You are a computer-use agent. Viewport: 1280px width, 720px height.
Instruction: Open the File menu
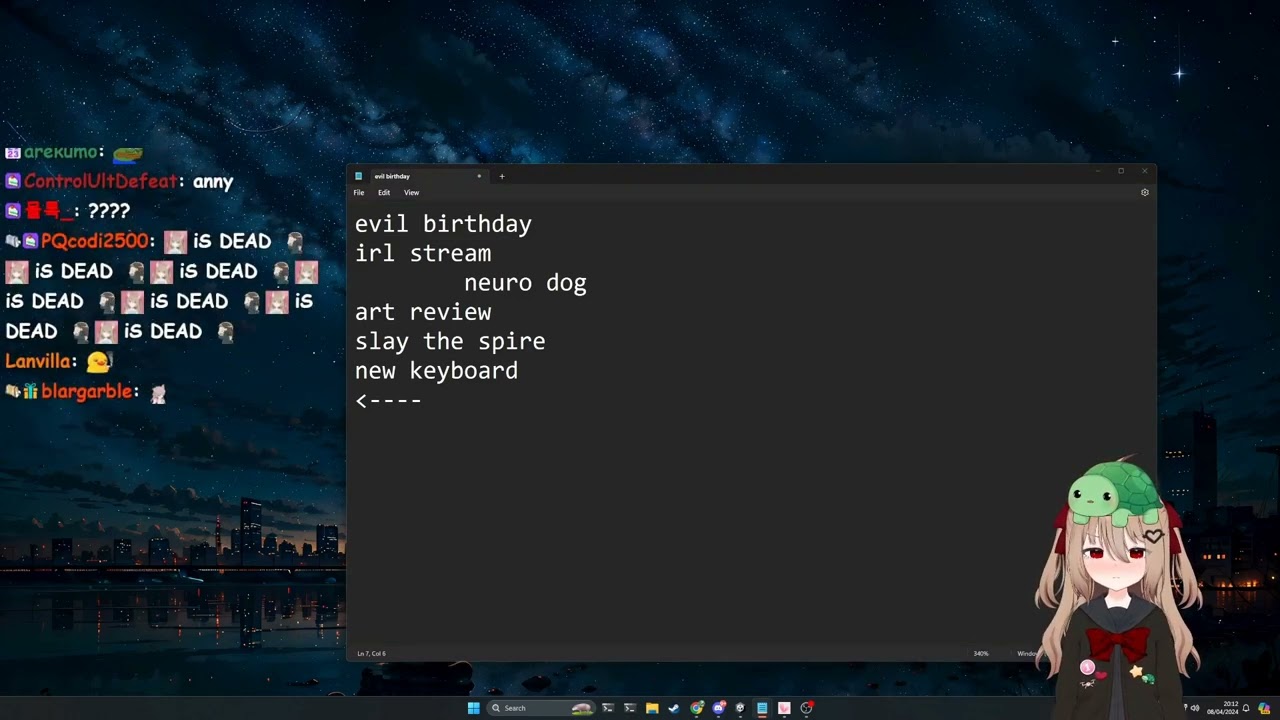[359, 192]
